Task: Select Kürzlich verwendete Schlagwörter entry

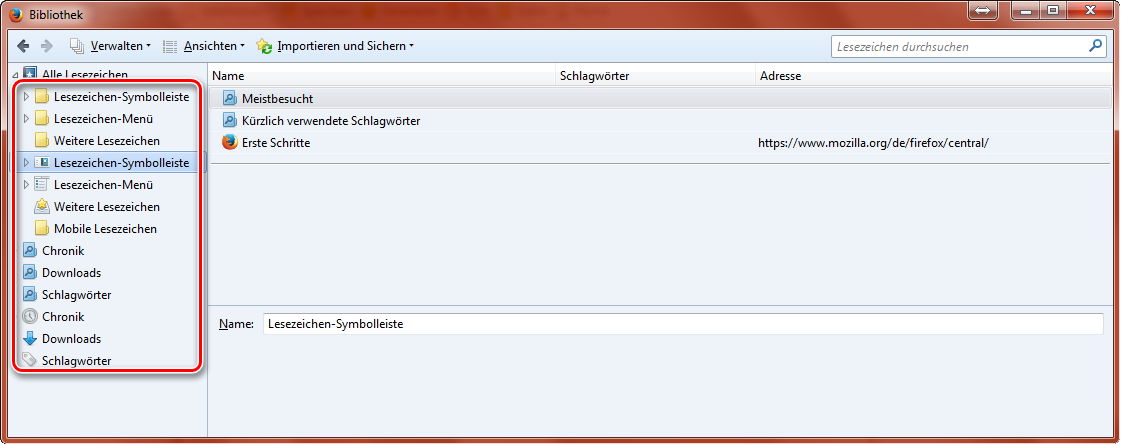Action: [x=330, y=121]
